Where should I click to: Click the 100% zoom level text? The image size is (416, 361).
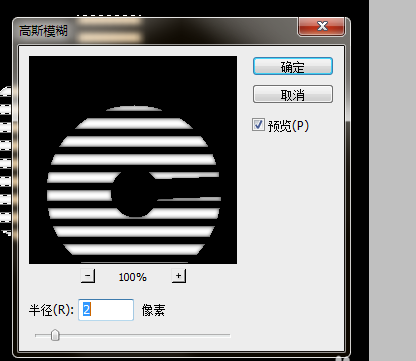click(x=133, y=277)
